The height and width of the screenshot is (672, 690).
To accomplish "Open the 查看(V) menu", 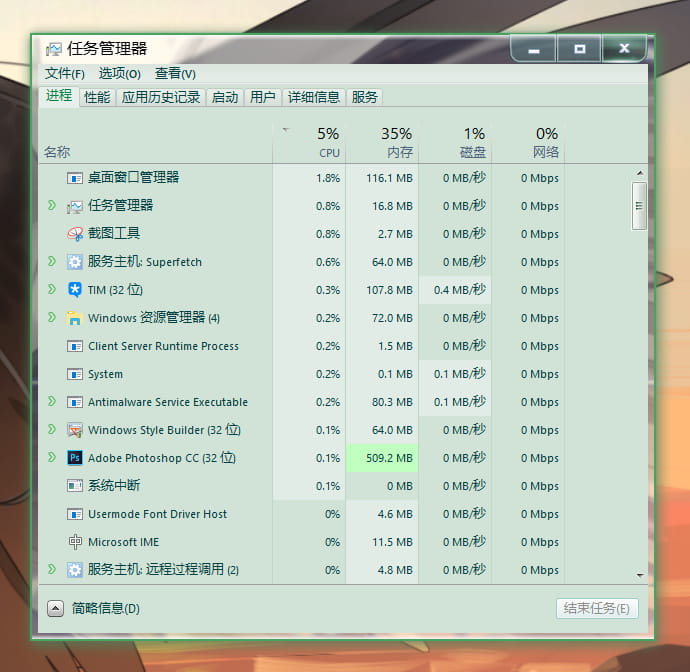I will click(175, 73).
